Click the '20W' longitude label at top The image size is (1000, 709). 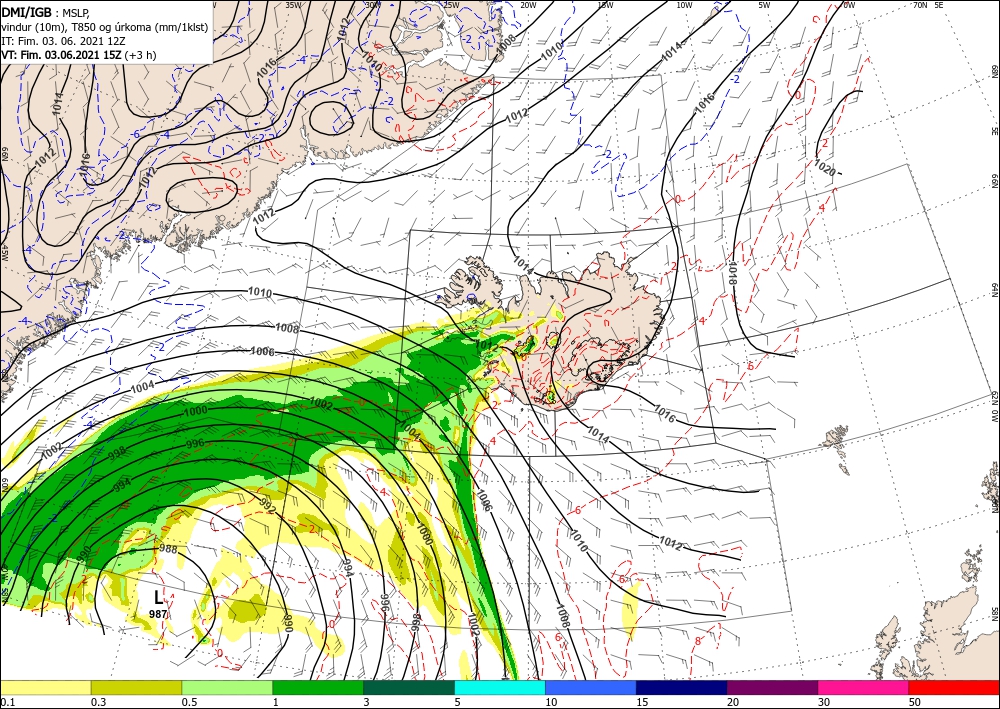(528, 4)
